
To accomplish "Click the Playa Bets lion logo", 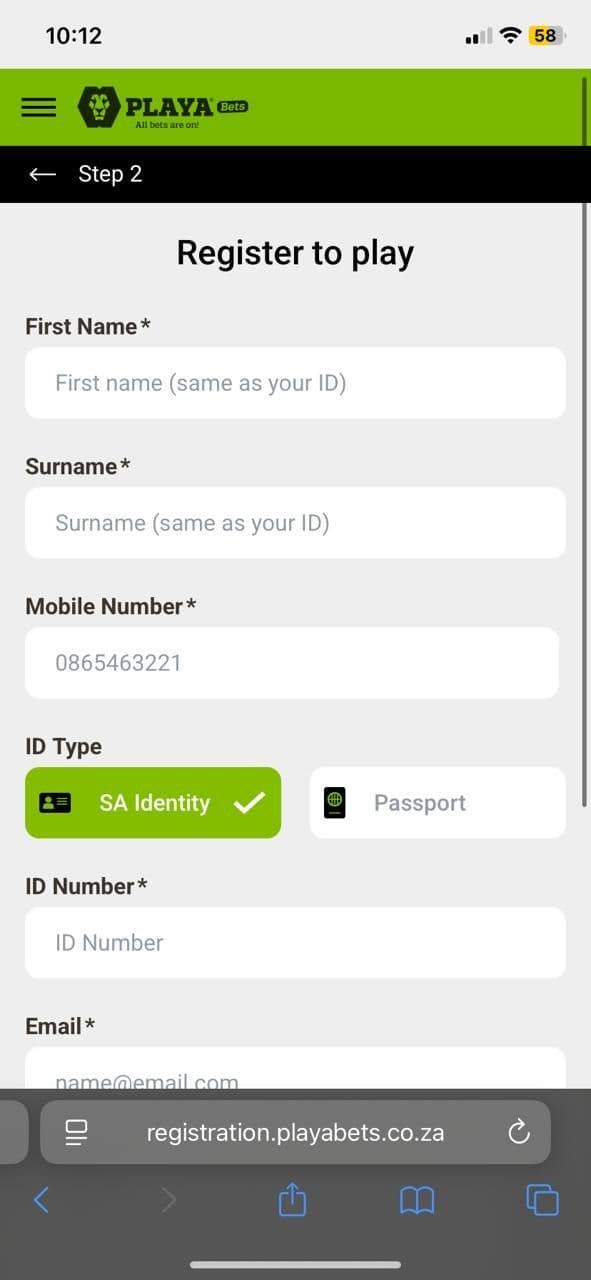I will [x=98, y=106].
